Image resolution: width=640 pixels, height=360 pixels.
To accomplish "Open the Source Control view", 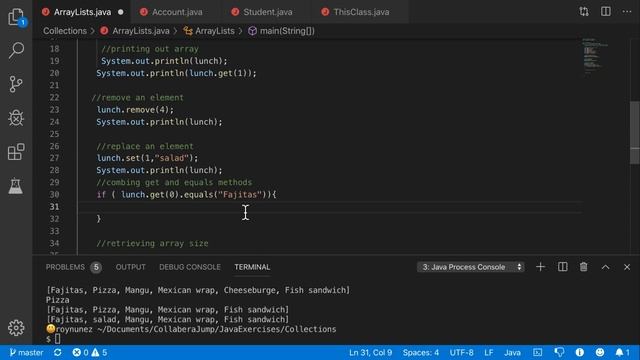I will (x=16, y=84).
